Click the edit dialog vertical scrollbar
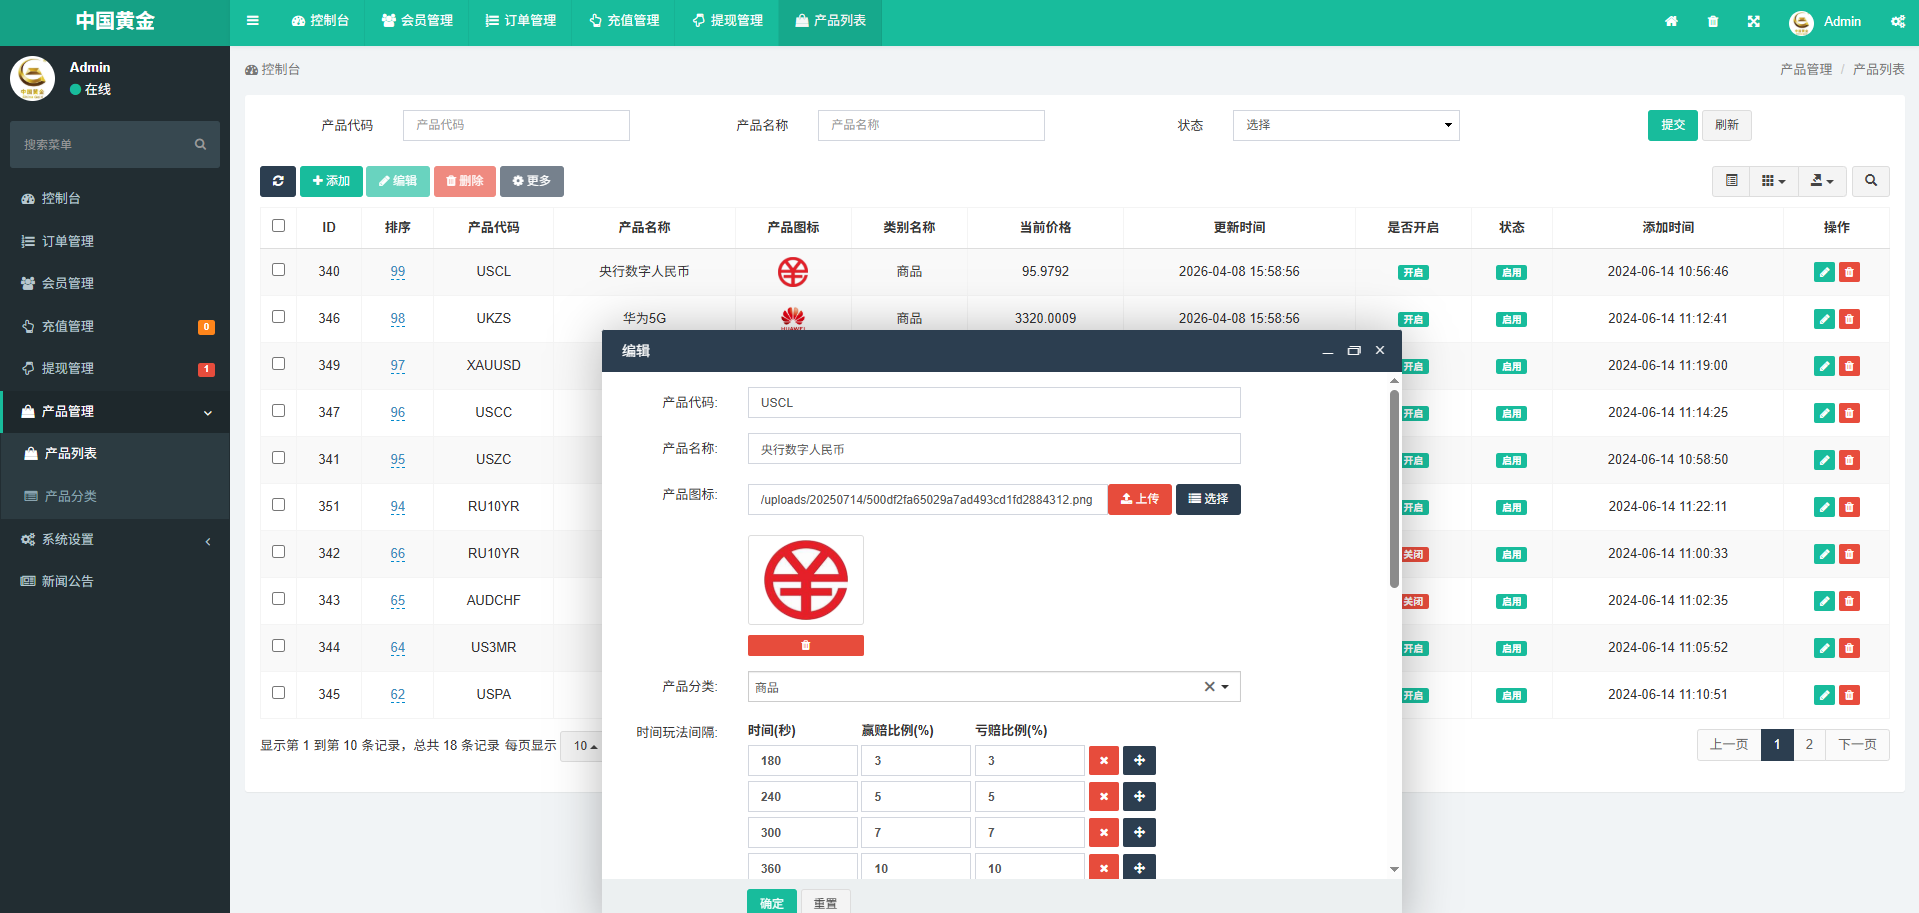1919x913 pixels. point(1394,490)
